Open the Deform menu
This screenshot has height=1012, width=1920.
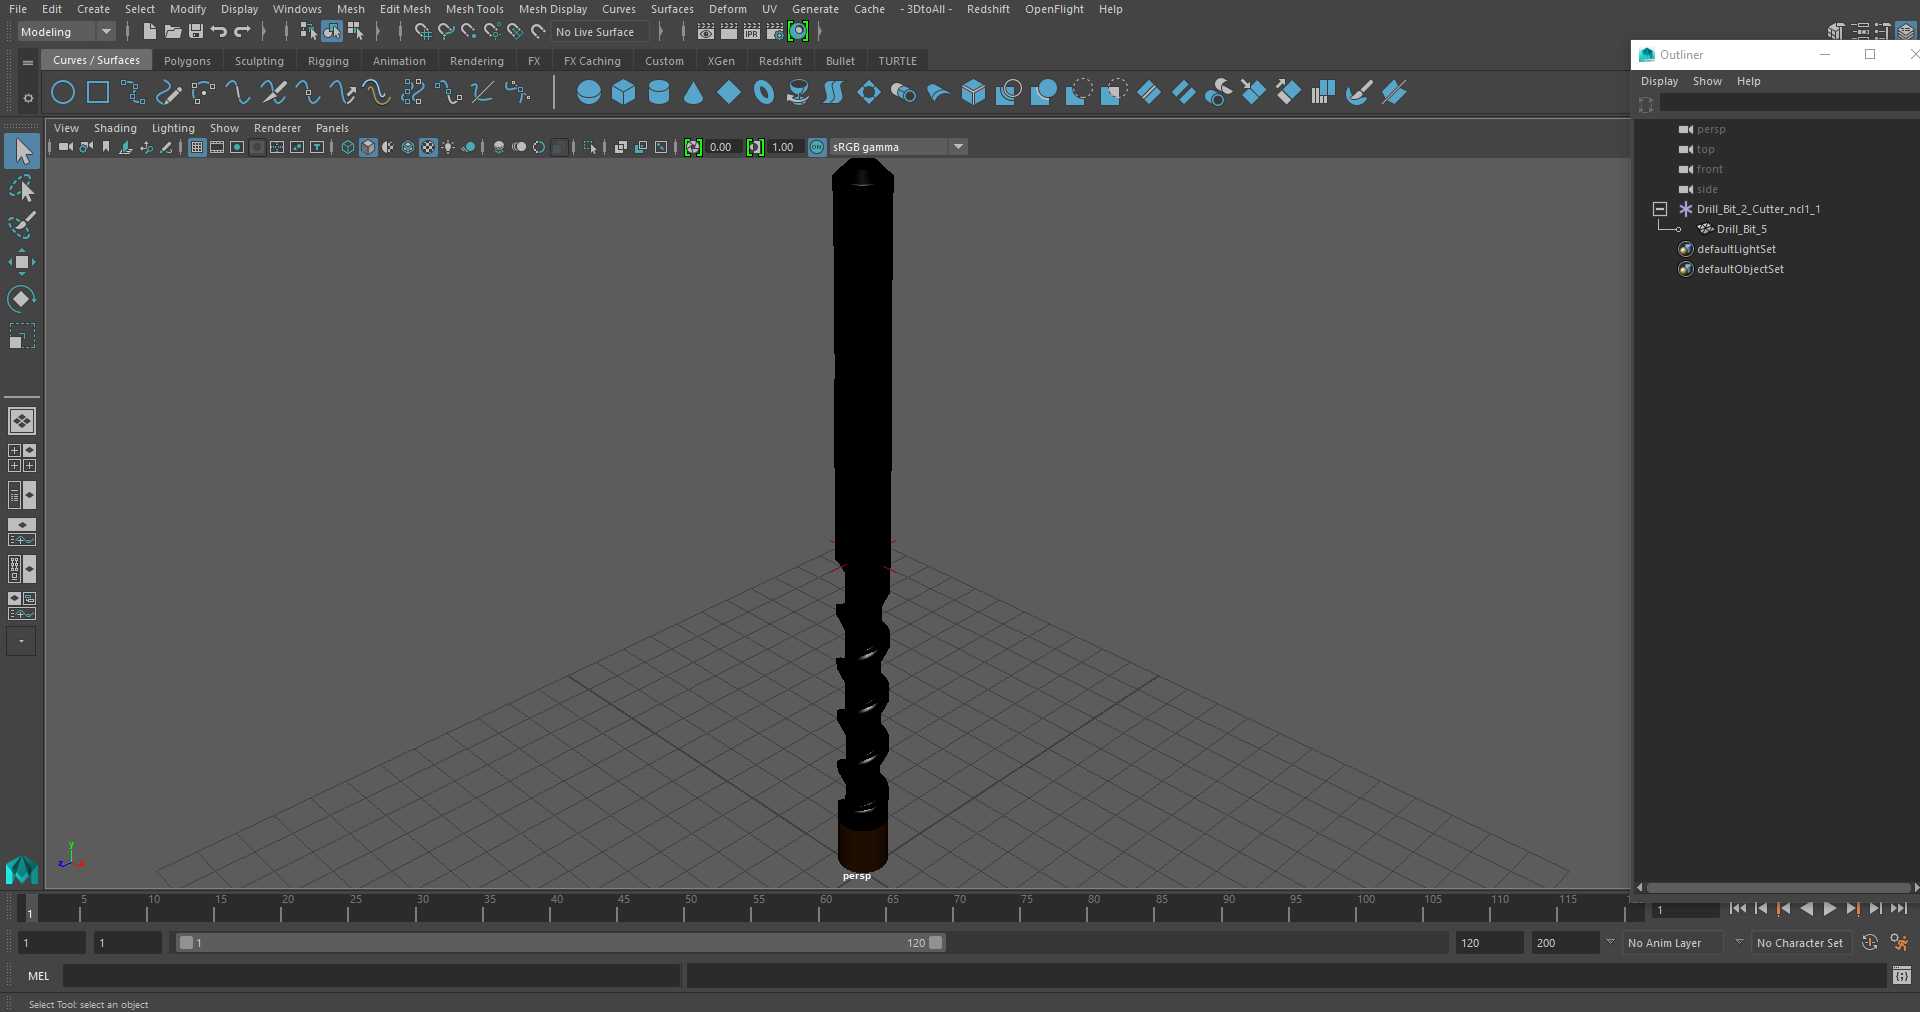727,9
